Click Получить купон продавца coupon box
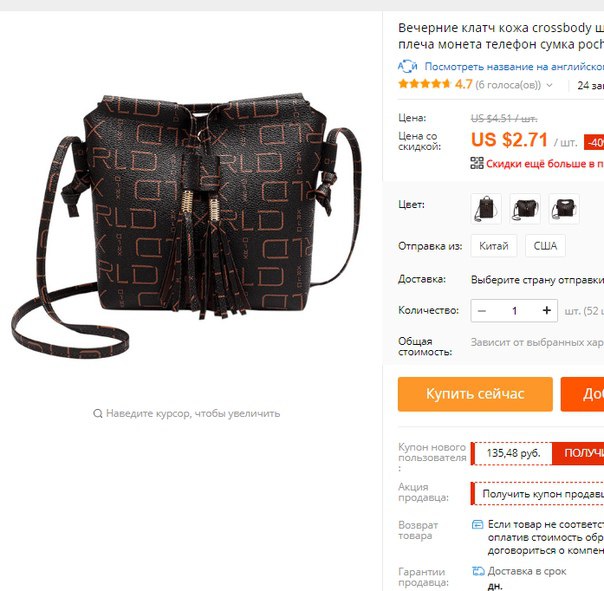The height and width of the screenshot is (591, 604). pyautogui.click(x=537, y=494)
